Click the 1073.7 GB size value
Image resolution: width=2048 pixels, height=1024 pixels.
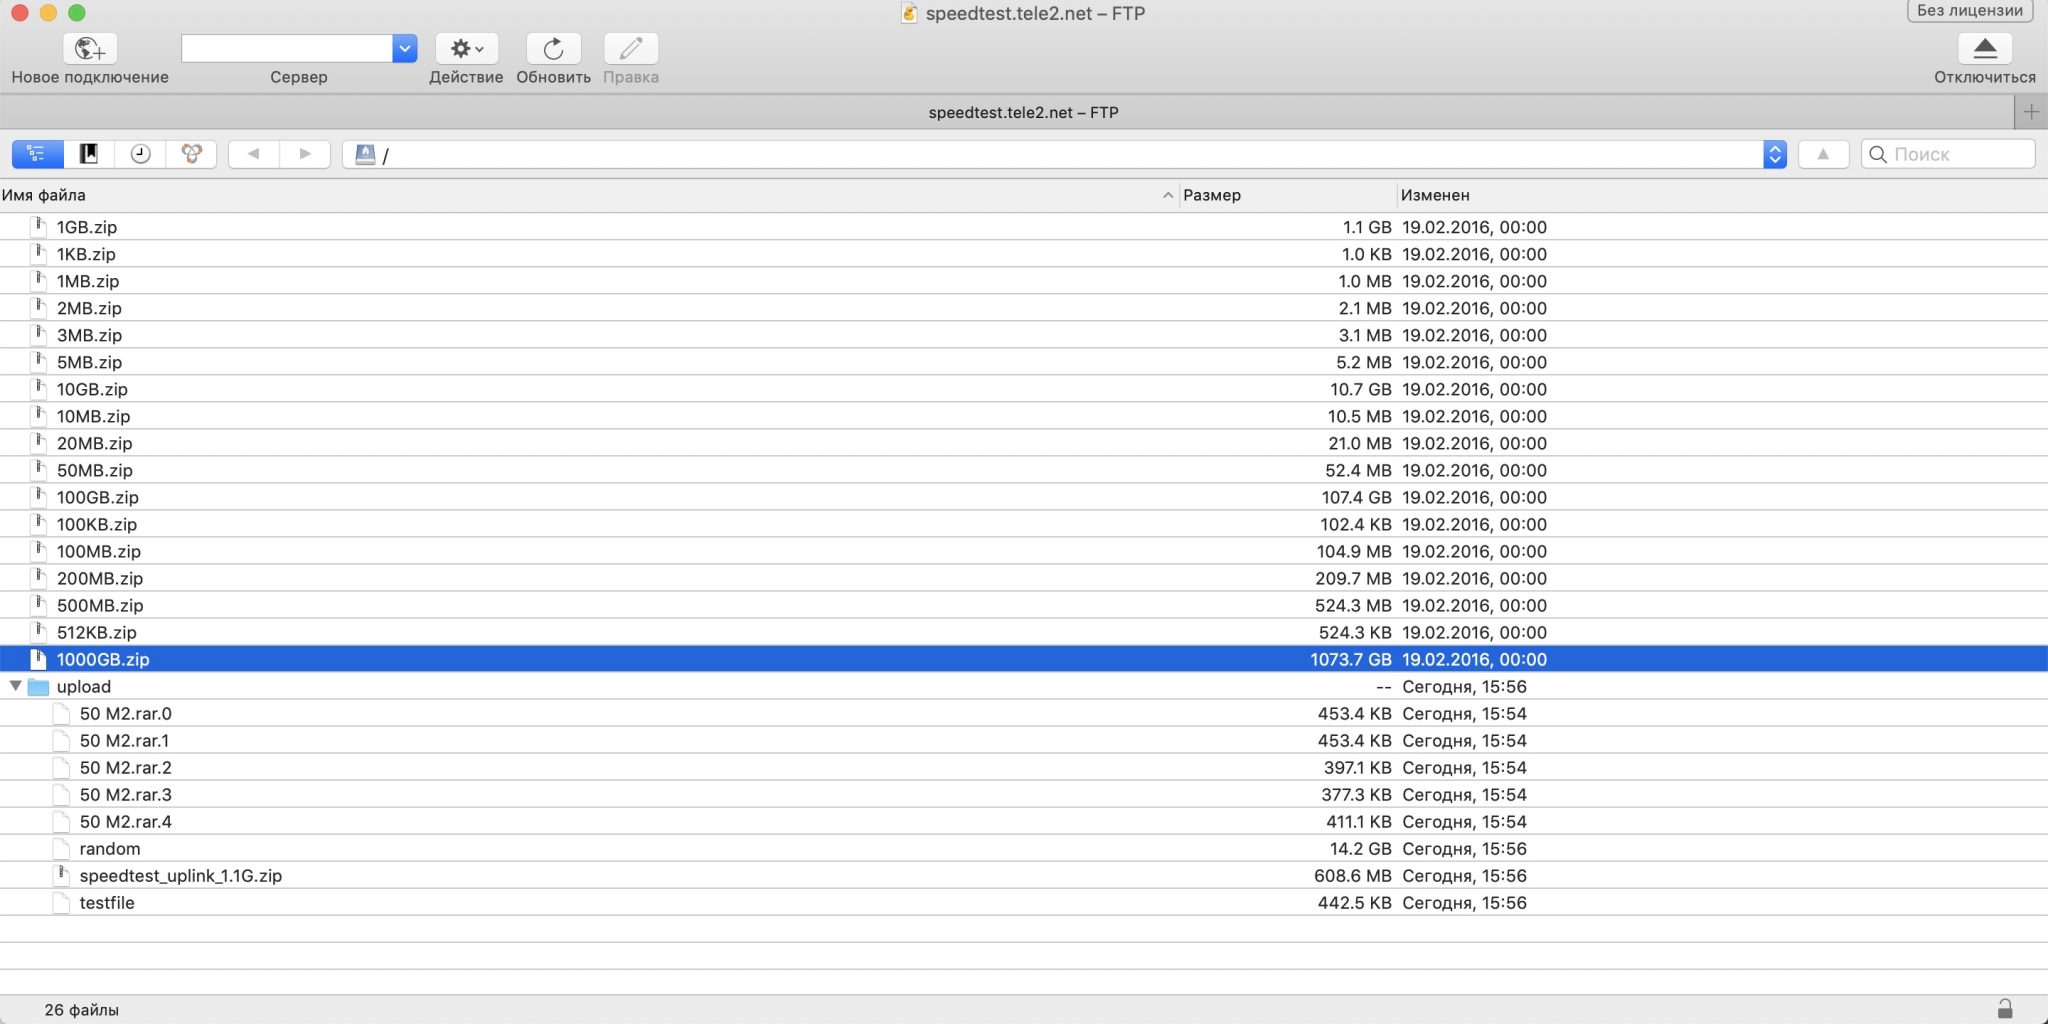pyautogui.click(x=1351, y=659)
